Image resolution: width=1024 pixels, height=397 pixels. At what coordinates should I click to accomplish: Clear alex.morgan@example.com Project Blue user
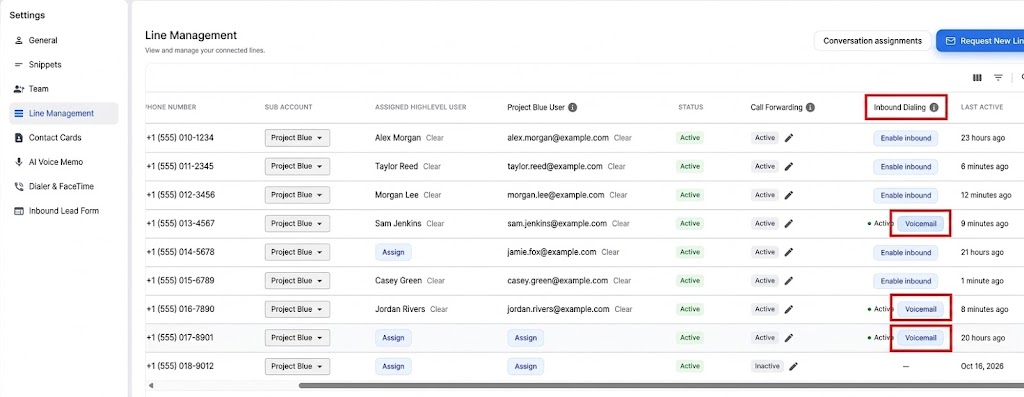tap(623, 138)
